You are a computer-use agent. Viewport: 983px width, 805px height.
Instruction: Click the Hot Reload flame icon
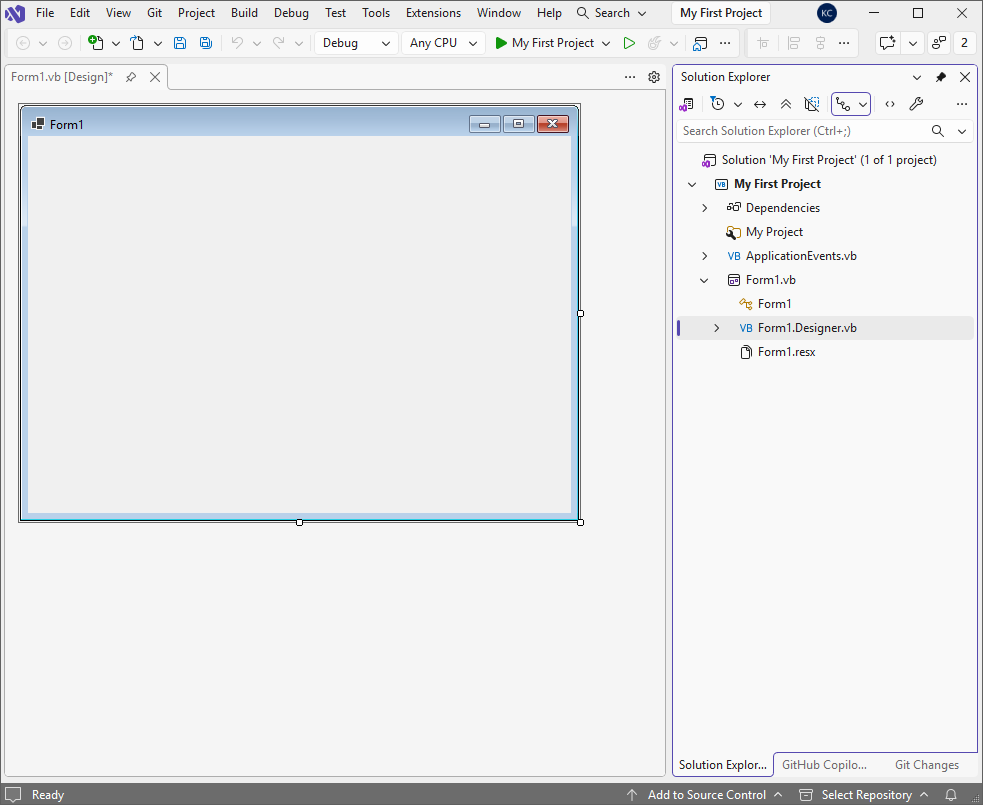(x=654, y=43)
